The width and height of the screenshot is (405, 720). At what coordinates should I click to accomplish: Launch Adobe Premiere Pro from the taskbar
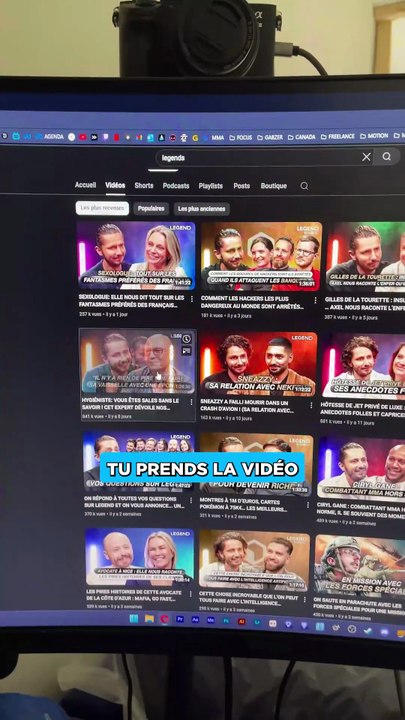click(180, 619)
